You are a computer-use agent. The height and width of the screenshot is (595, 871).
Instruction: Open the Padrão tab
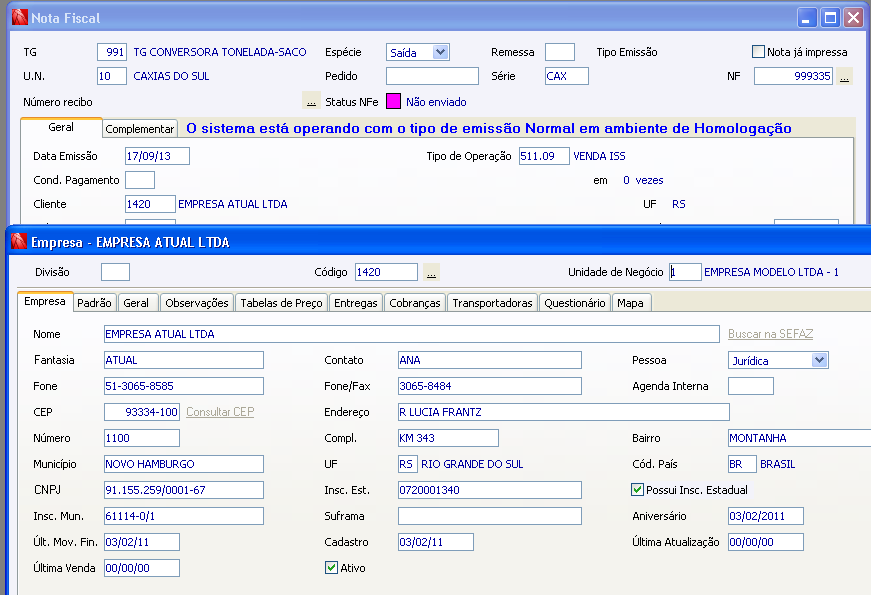94,303
